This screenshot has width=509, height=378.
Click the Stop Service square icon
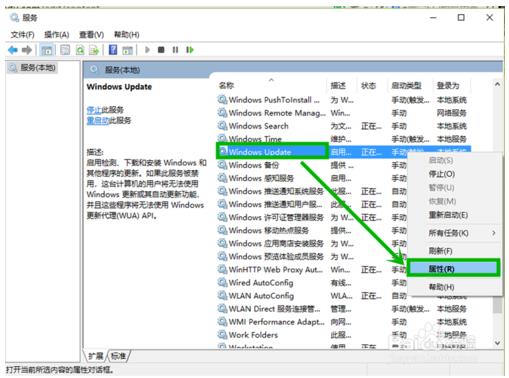[161, 50]
